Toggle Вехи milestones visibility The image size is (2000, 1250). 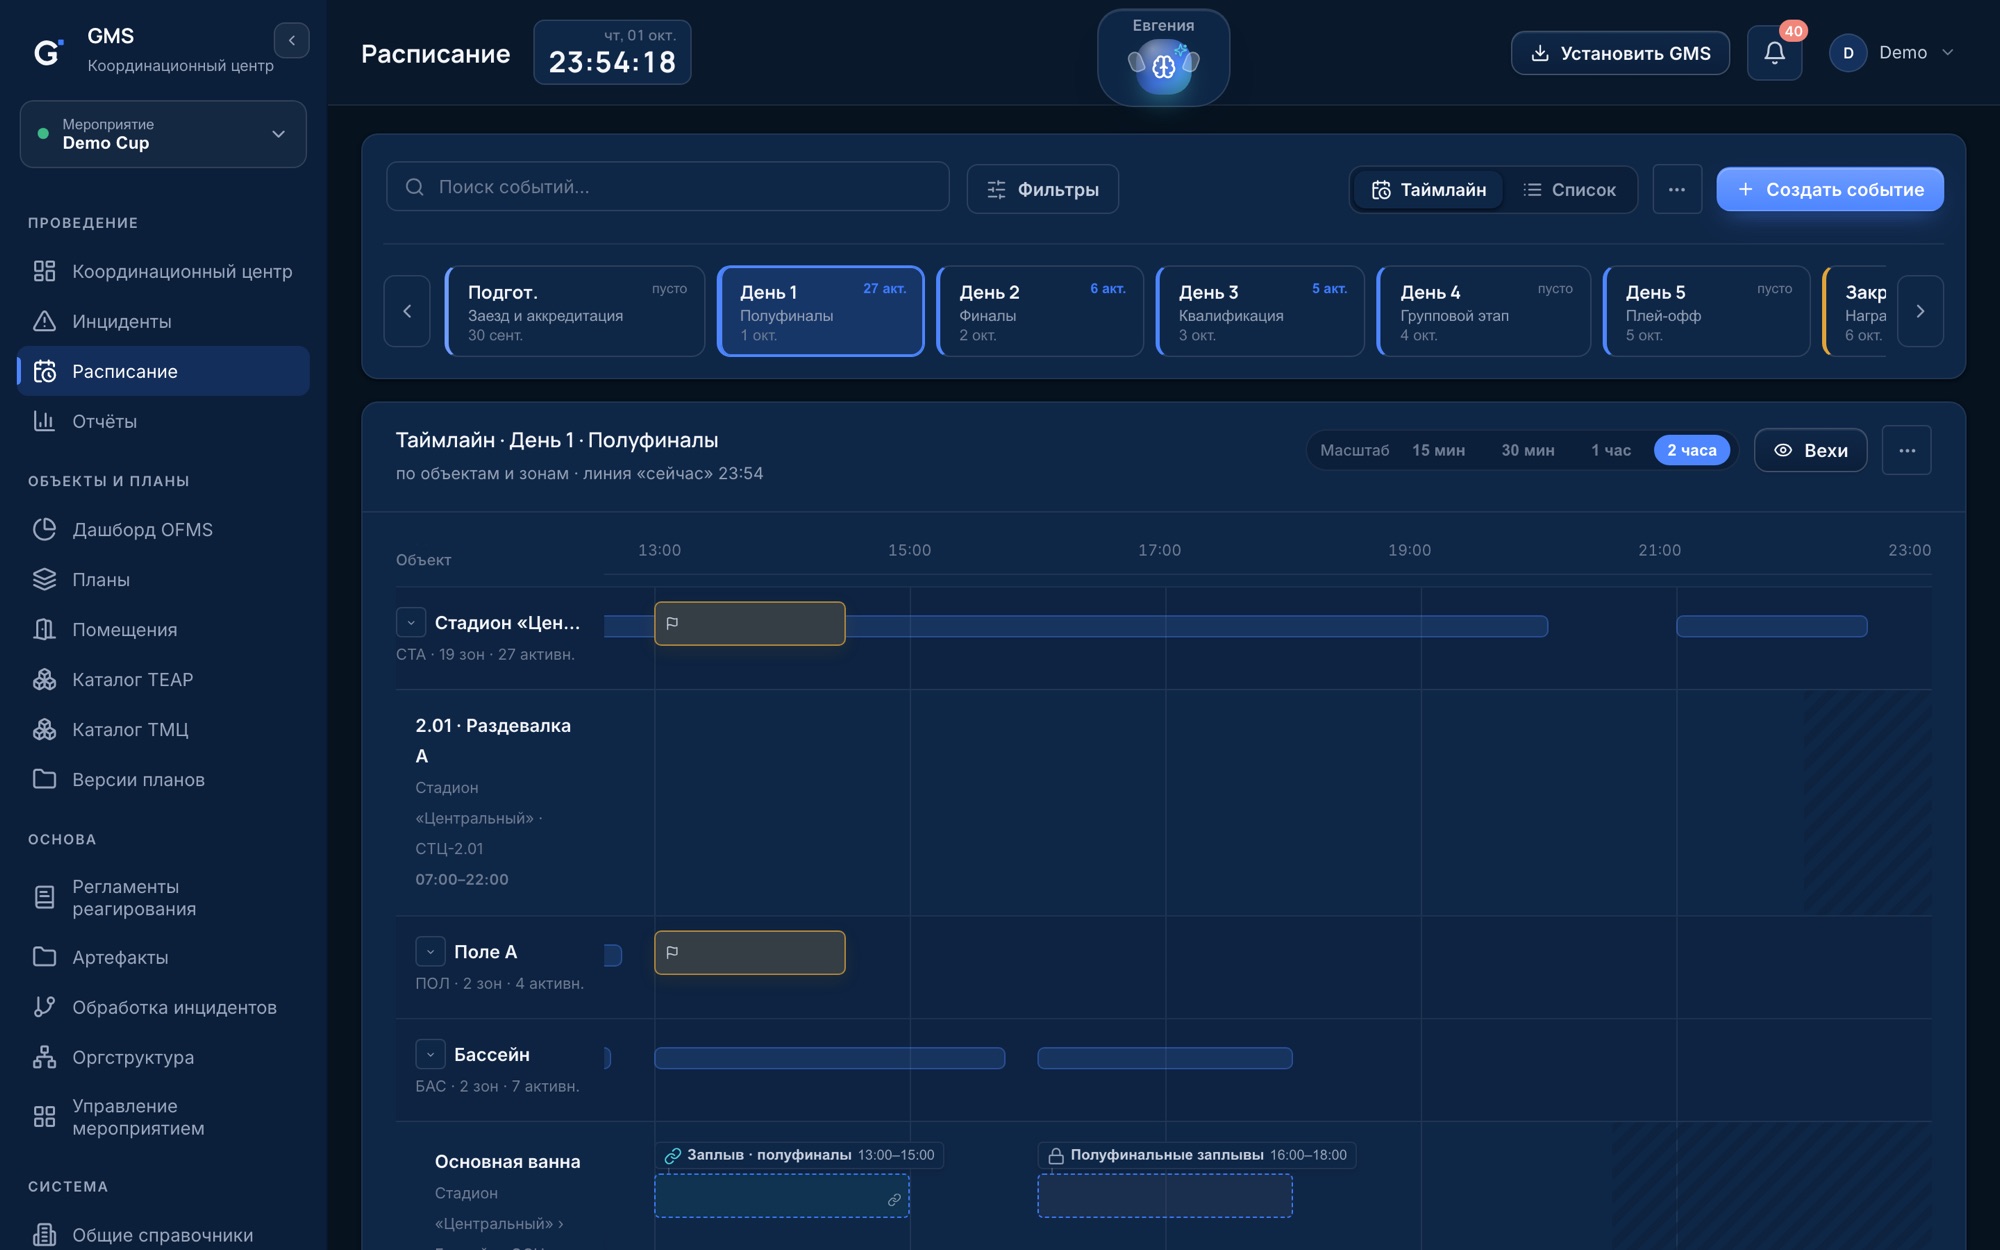pos(1810,450)
